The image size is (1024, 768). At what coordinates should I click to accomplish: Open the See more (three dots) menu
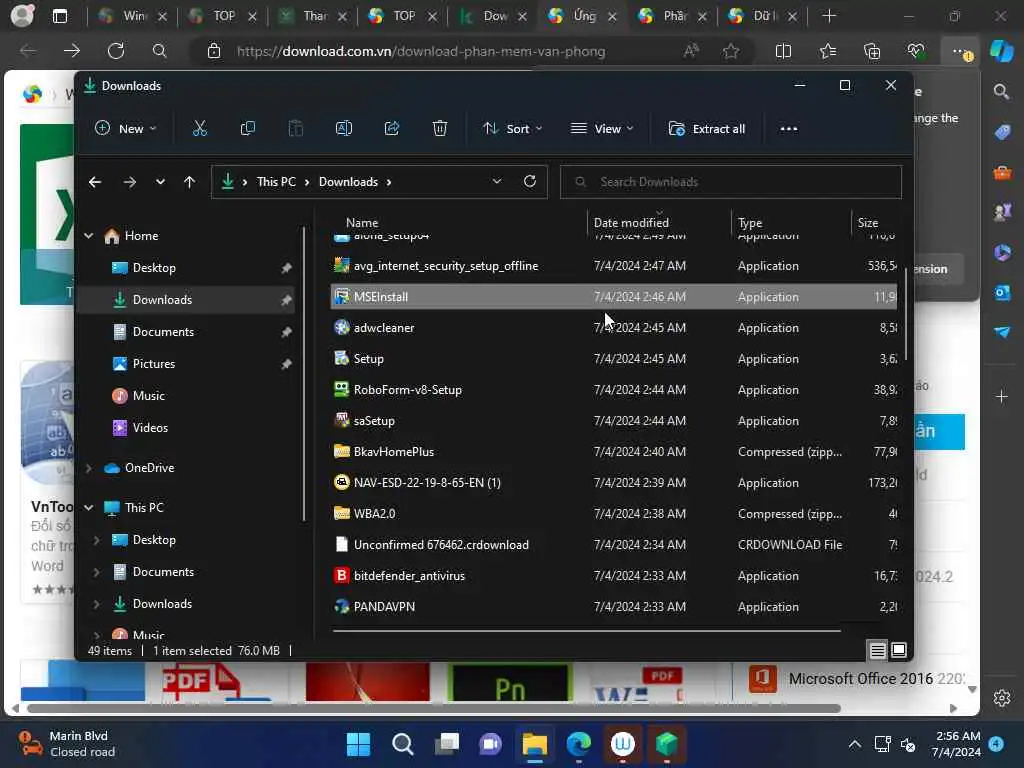[x=788, y=129]
